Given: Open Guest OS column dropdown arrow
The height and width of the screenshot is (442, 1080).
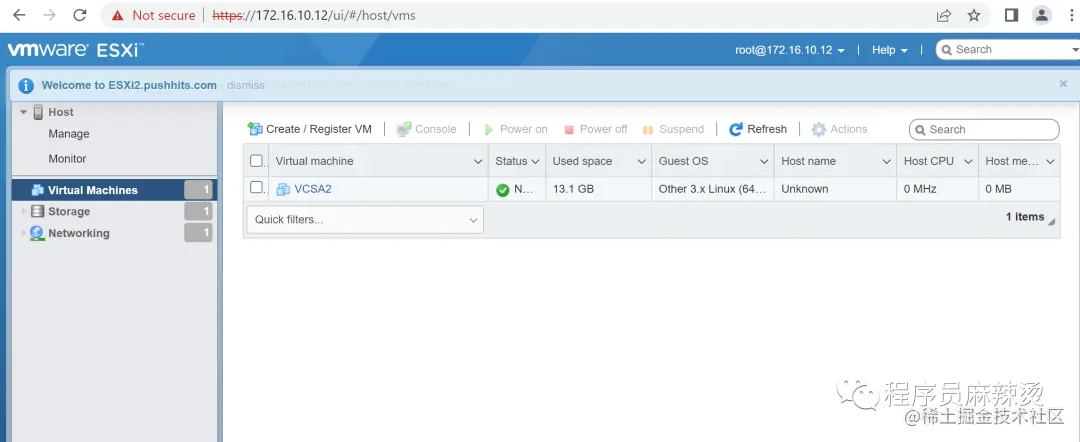Looking at the screenshot, I should coord(764,162).
